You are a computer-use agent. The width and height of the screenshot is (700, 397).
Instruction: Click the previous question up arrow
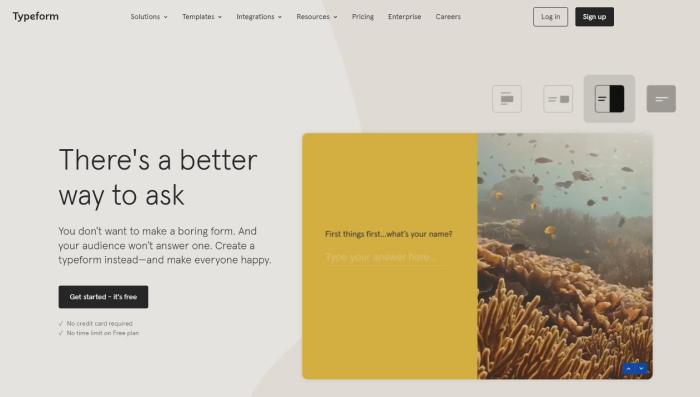[629, 368]
